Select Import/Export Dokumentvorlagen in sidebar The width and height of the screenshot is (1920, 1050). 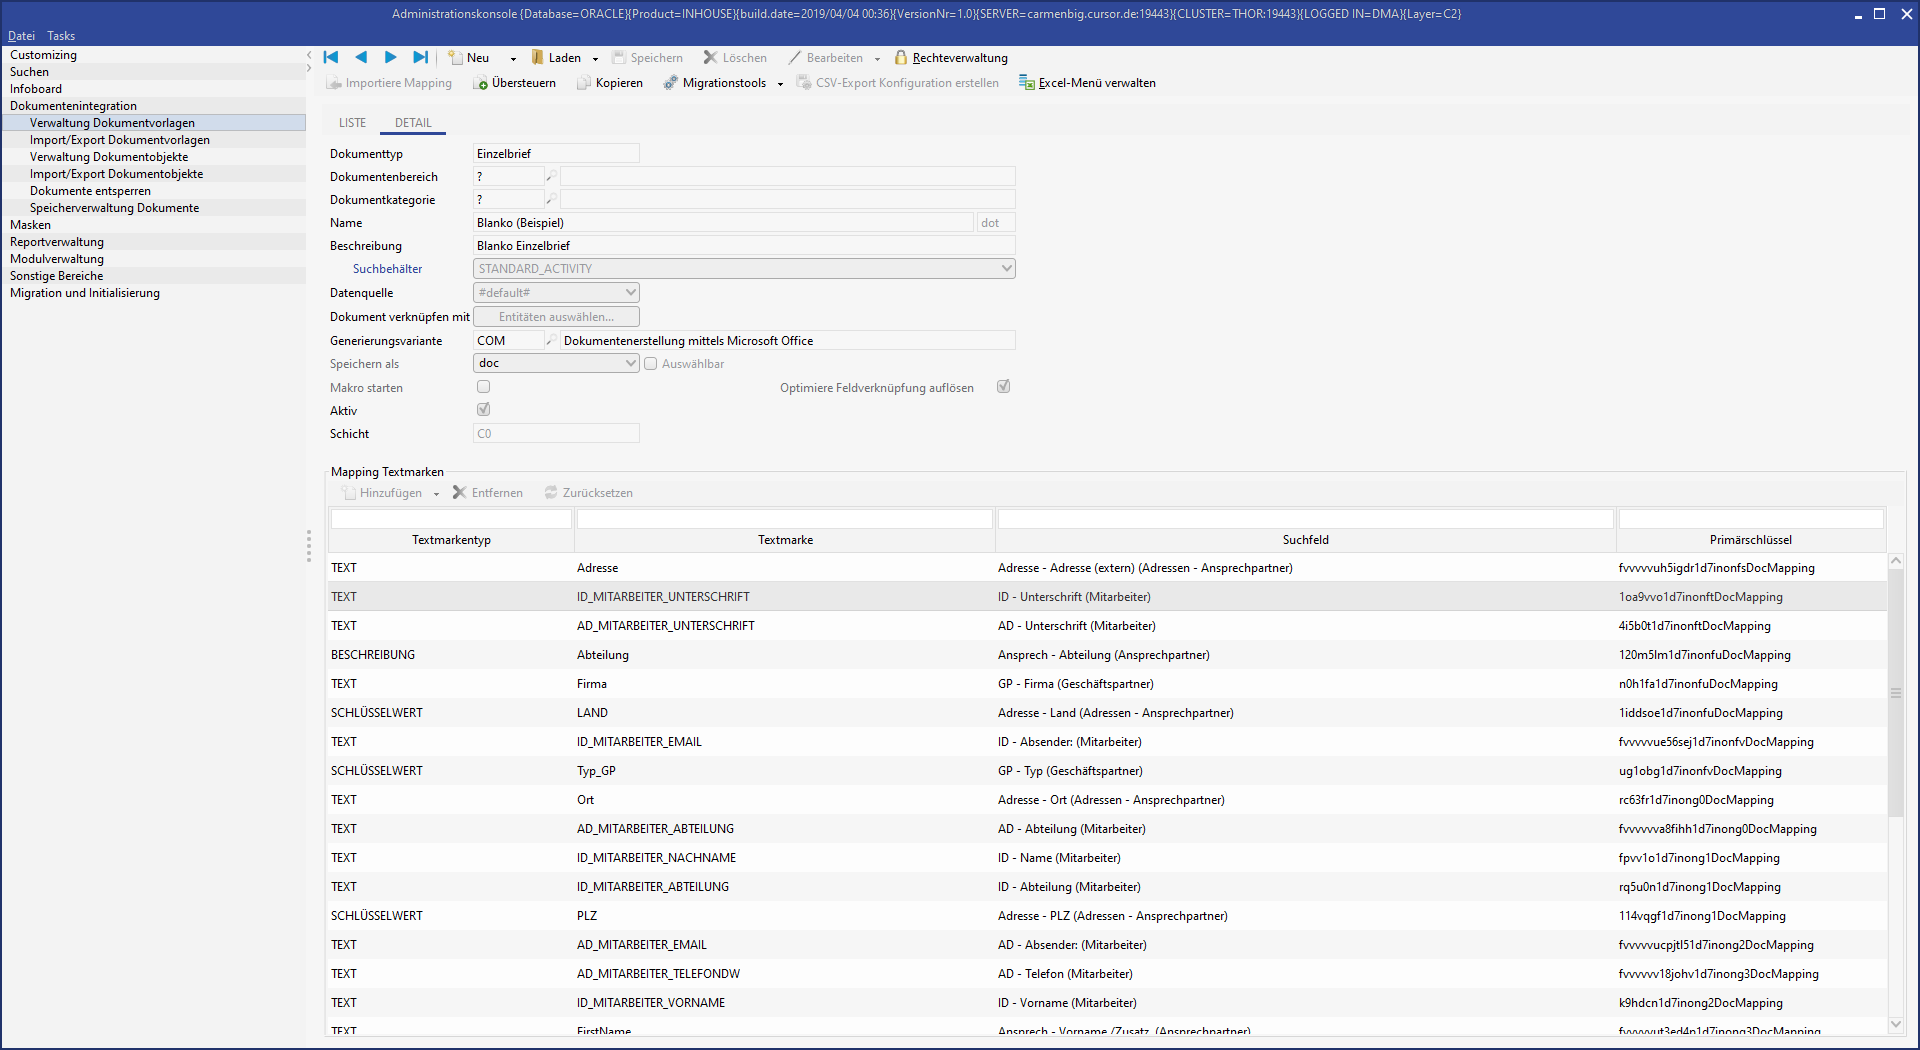click(x=120, y=140)
